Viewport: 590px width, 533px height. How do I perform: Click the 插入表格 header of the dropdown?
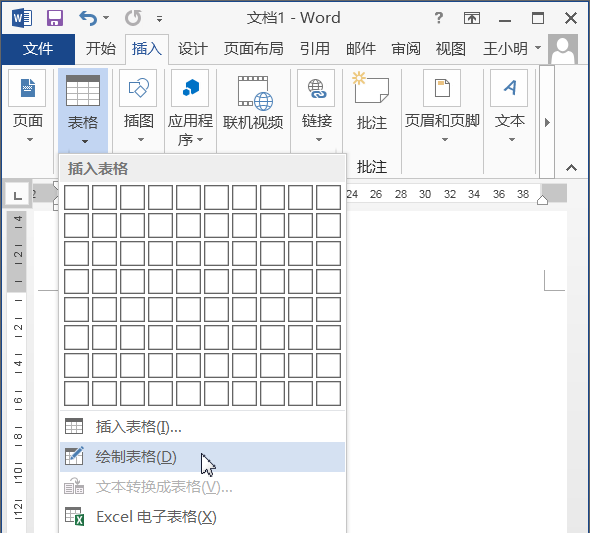(202, 169)
